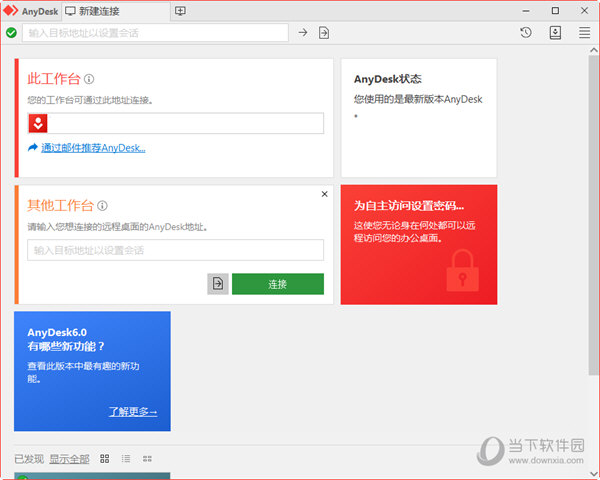Click the red download badge in the address field
600x480 pixels.
click(38, 123)
